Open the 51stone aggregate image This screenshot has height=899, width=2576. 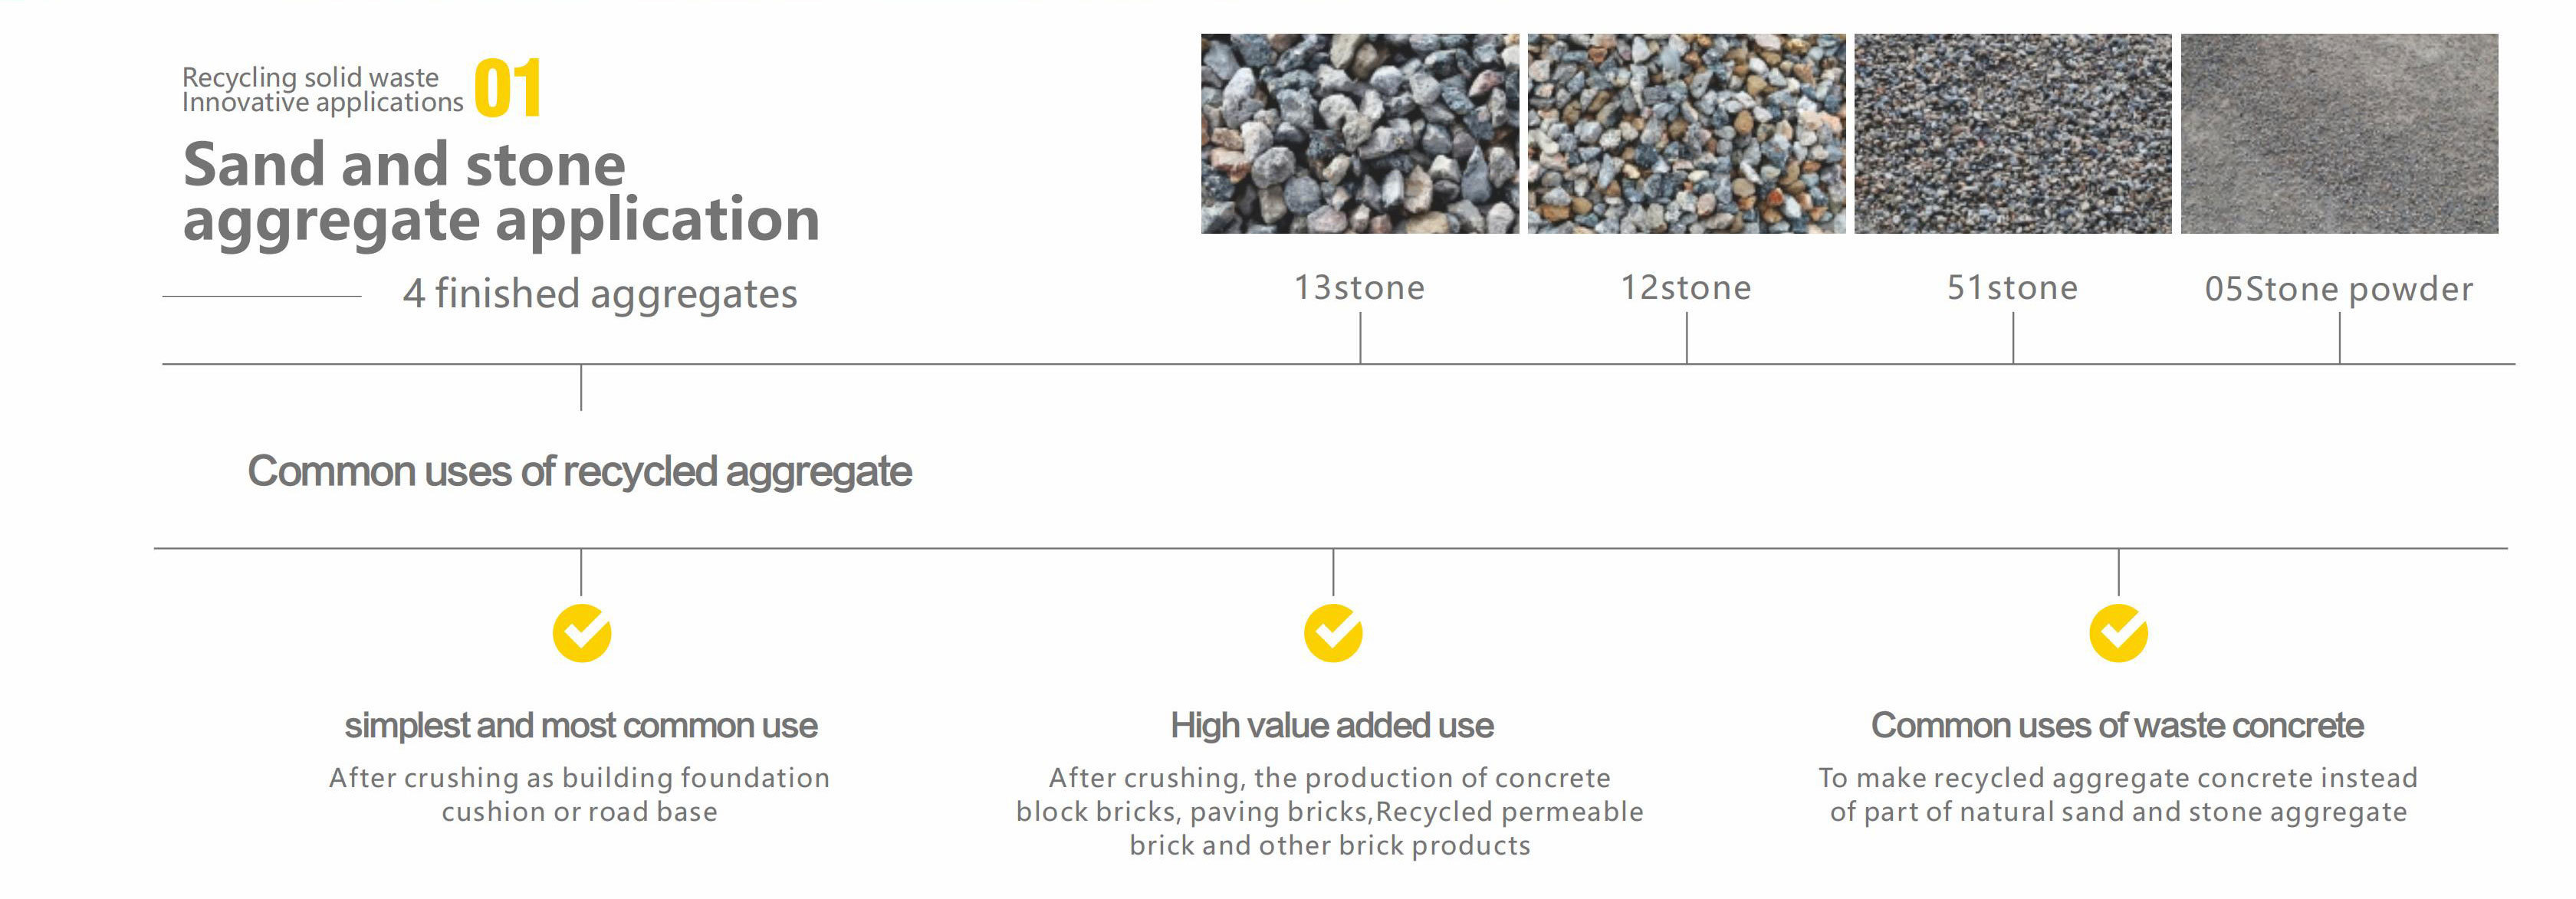2013,134
